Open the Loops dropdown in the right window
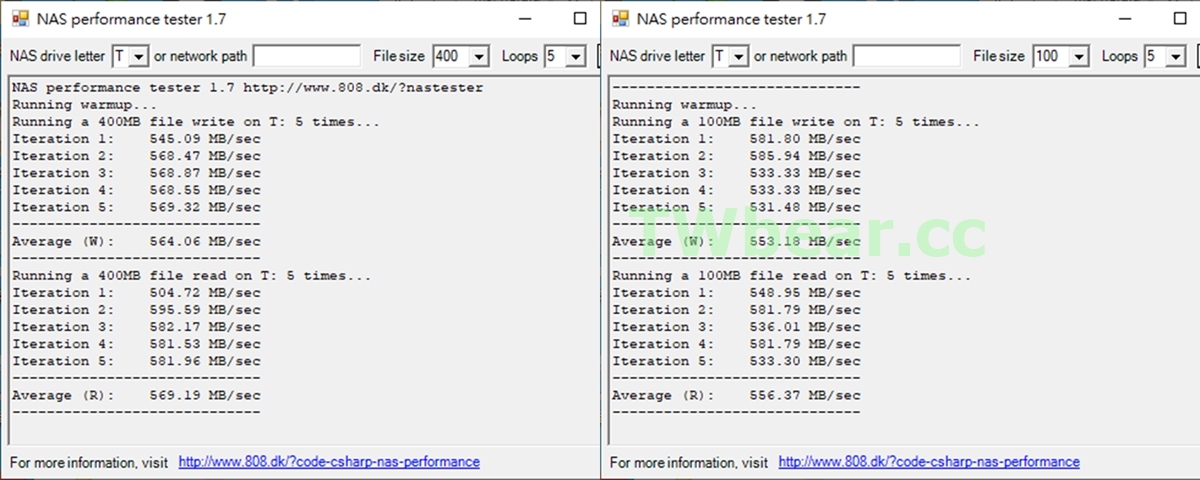 point(1175,57)
